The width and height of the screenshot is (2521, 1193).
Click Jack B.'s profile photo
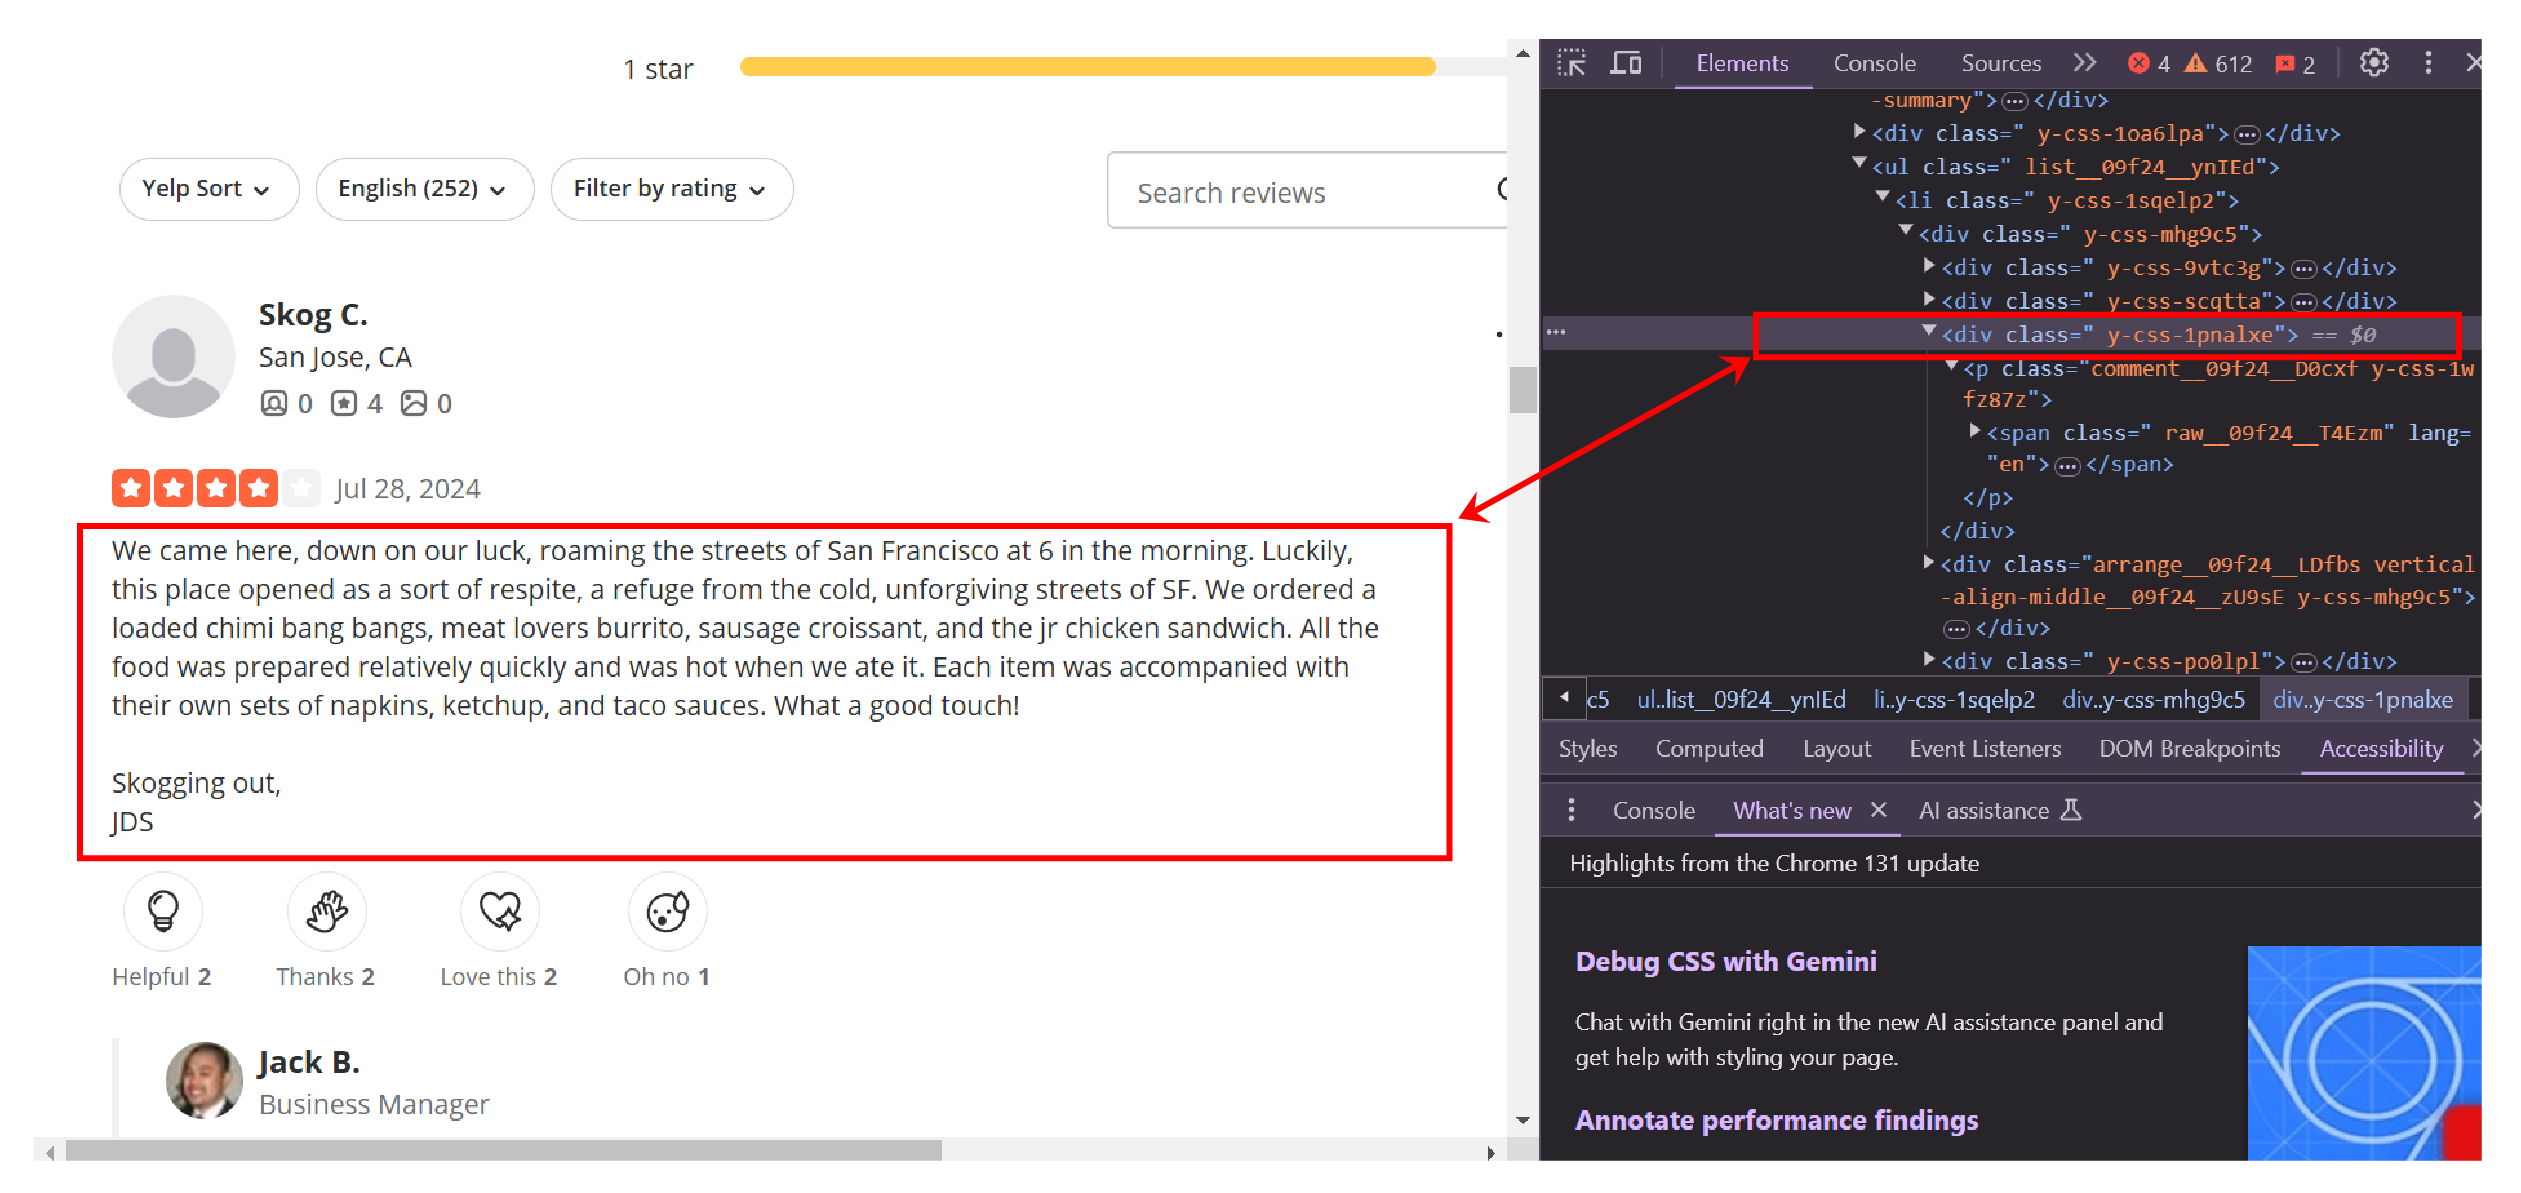204,1080
